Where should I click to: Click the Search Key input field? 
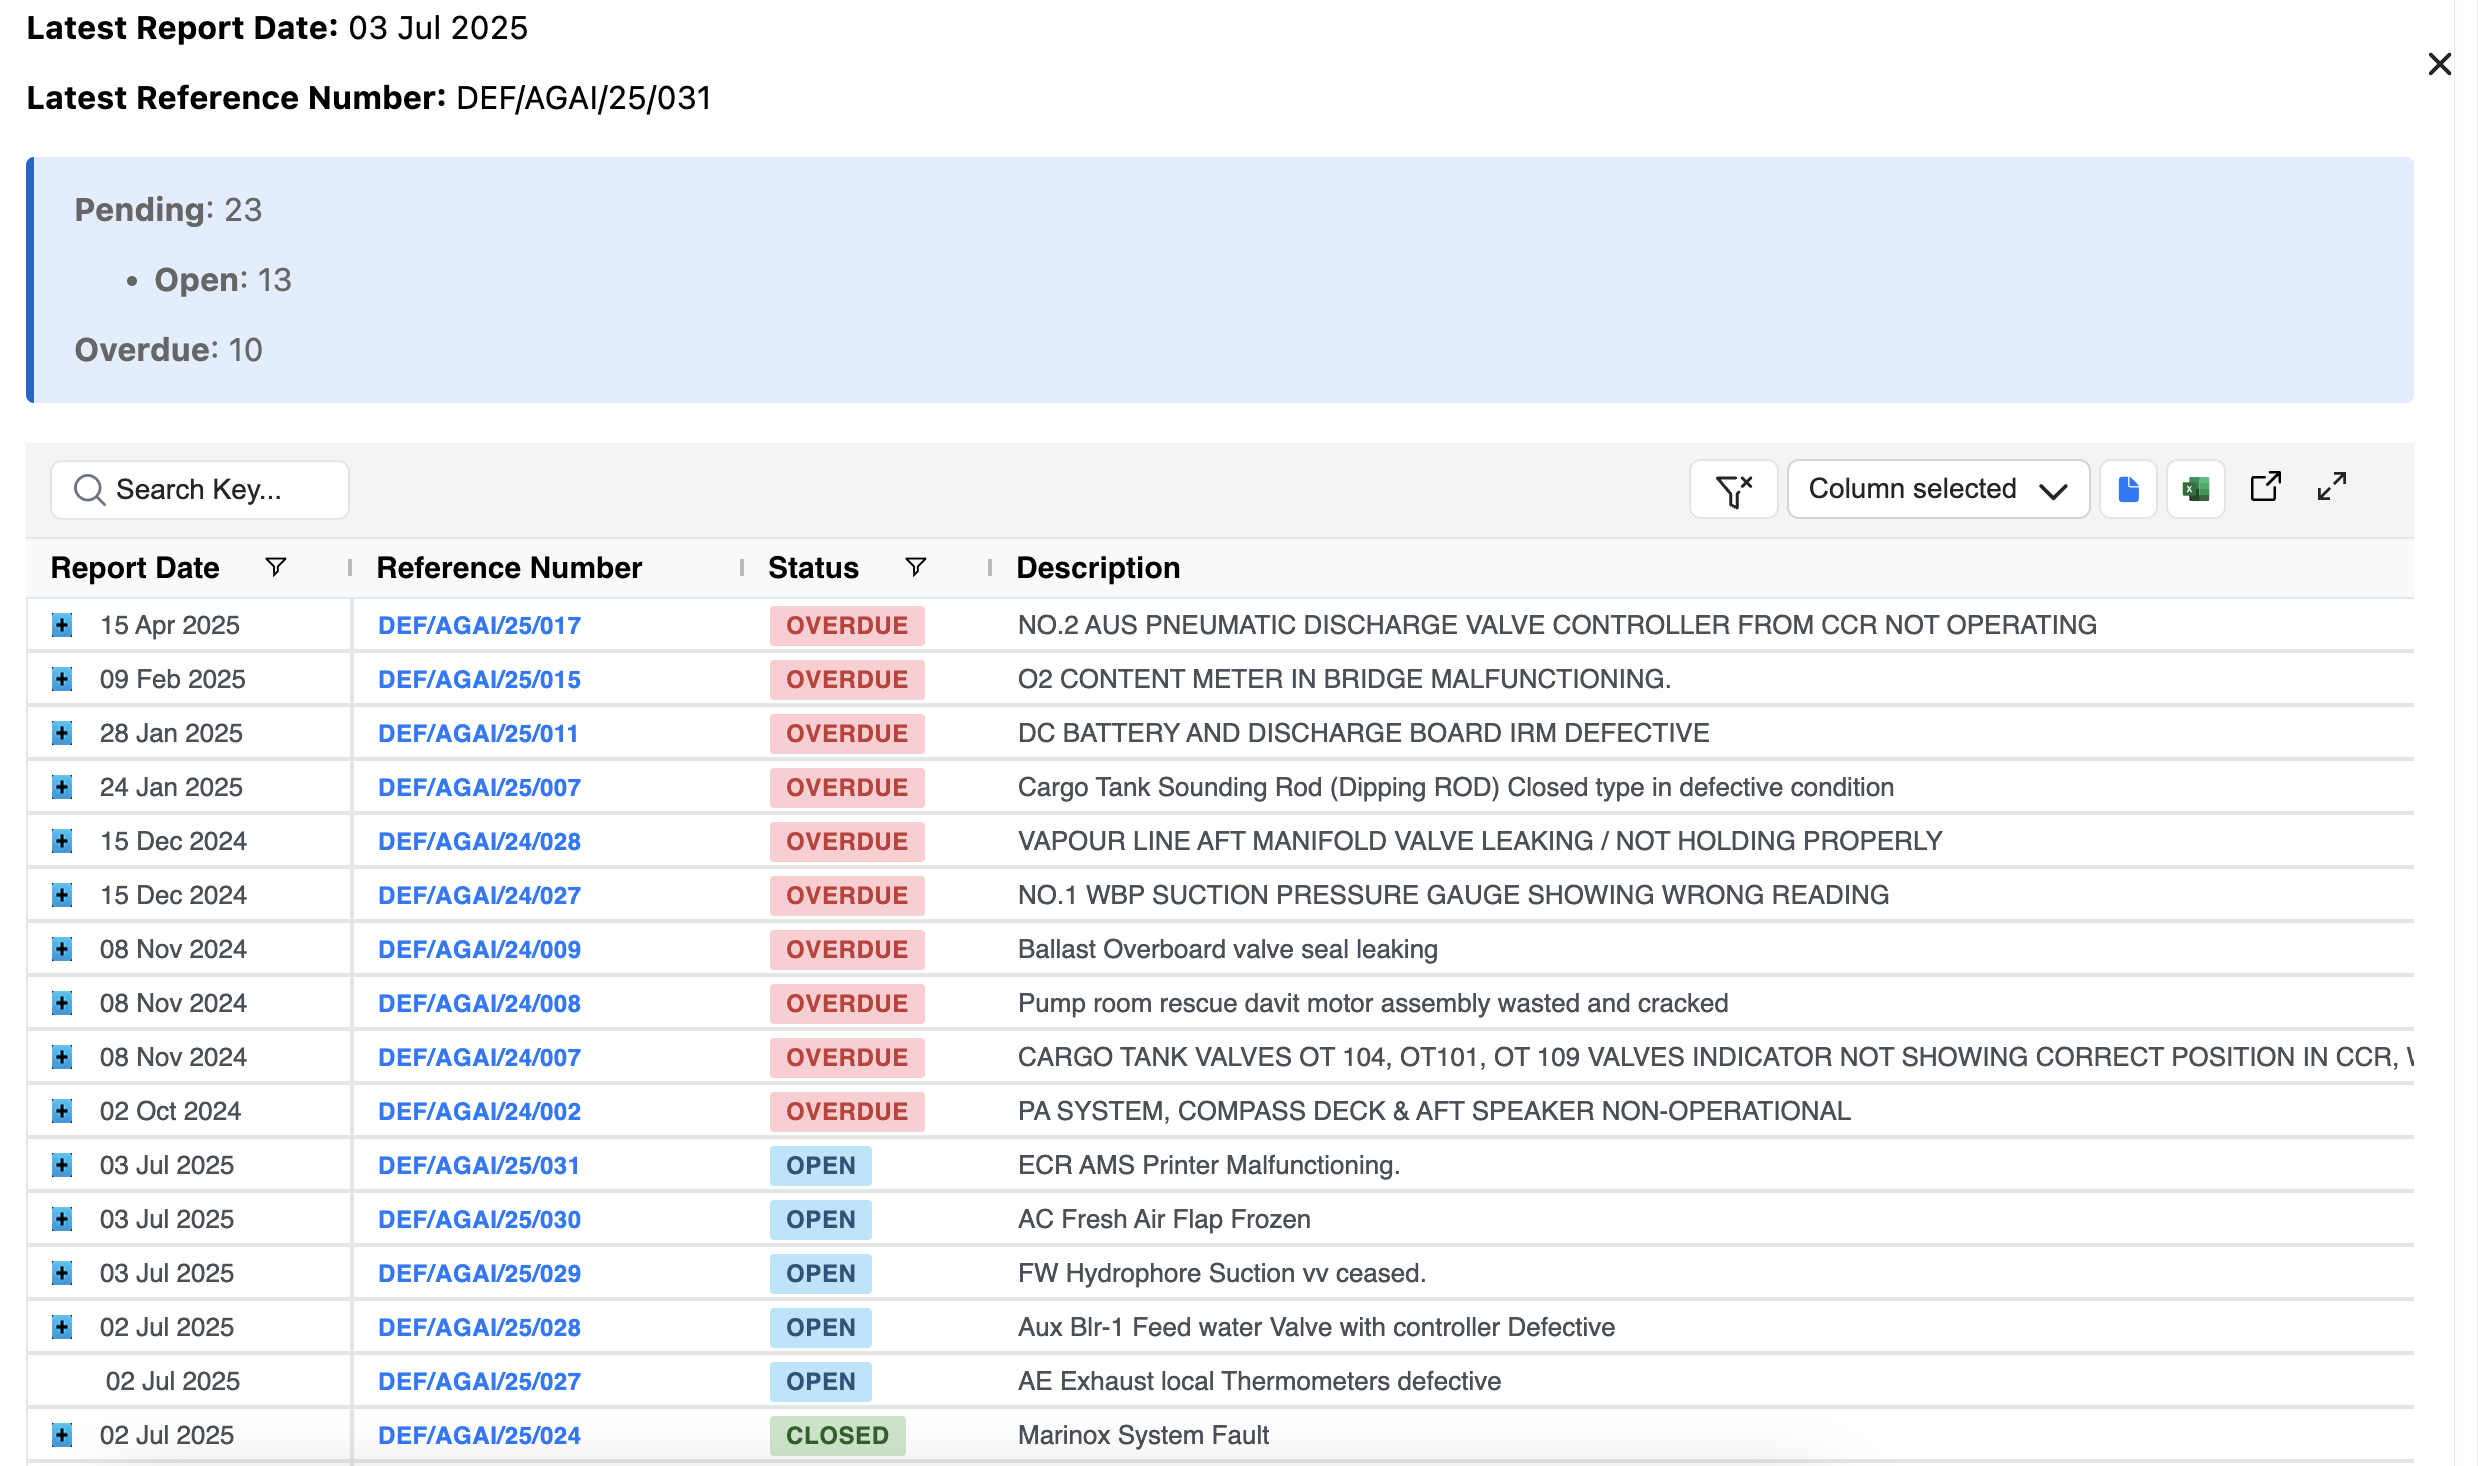200,490
